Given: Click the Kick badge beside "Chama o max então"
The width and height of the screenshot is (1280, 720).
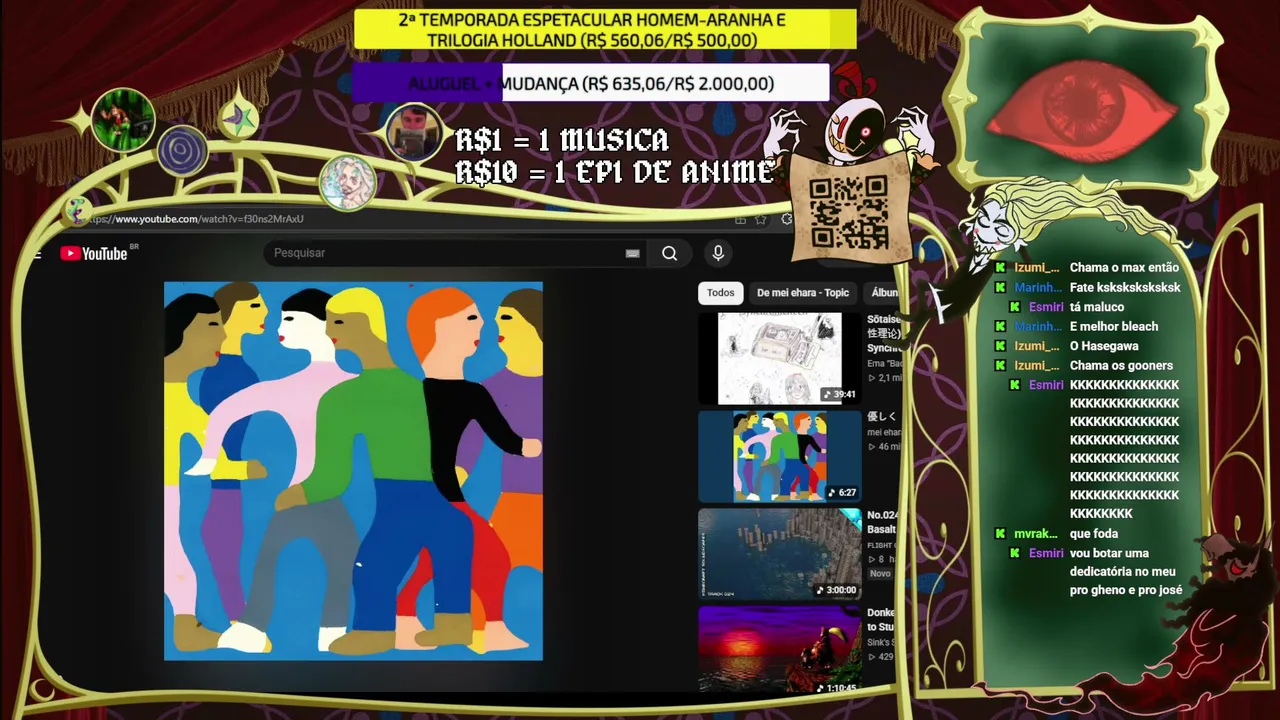Looking at the screenshot, I should [1000, 268].
